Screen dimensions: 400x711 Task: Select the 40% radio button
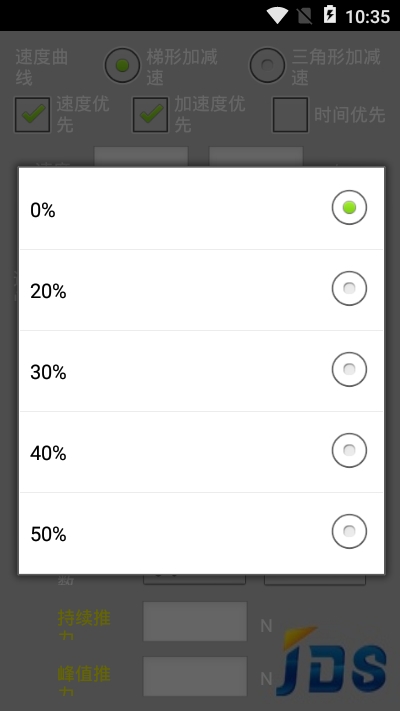(x=349, y=450)
